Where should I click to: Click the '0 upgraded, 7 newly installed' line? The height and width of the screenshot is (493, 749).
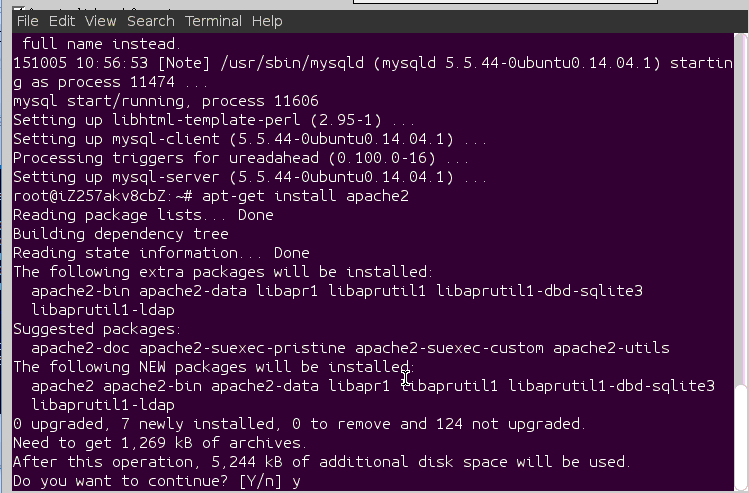[299, 424]
